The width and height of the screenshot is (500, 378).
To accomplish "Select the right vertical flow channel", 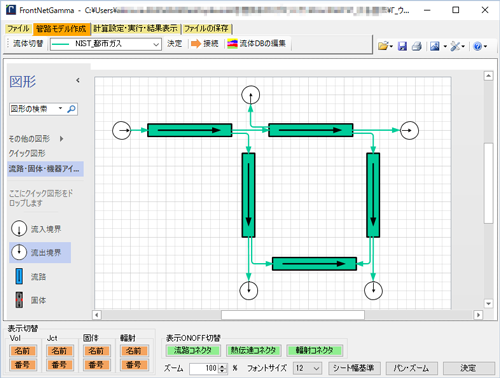I will [373, 195].
